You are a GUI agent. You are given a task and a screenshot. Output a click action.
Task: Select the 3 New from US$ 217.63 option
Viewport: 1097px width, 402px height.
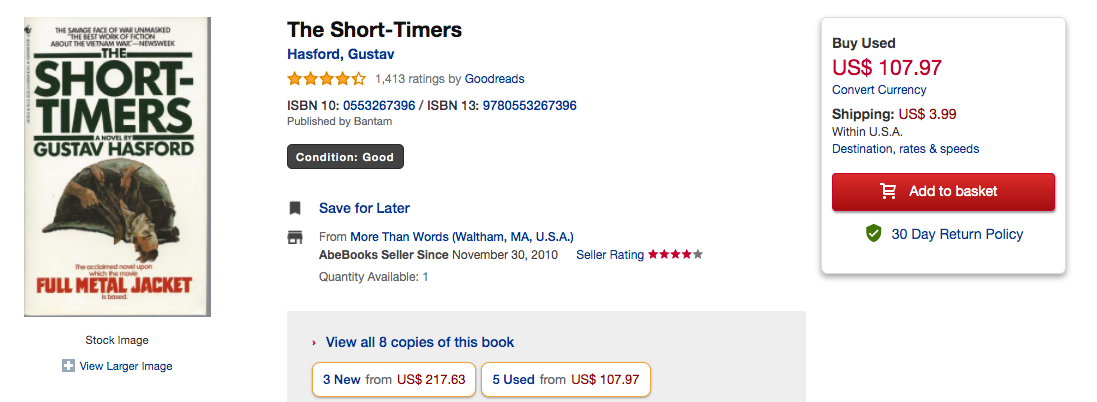393,380
